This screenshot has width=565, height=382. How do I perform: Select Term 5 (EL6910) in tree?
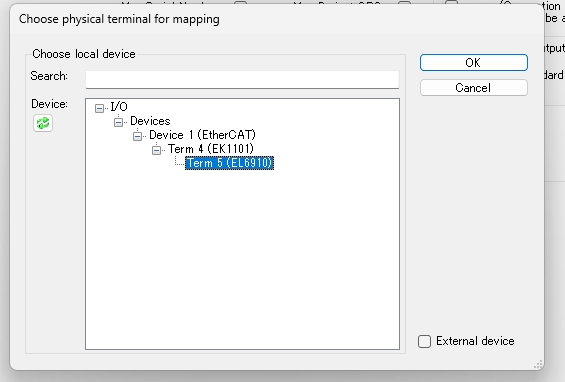coord(230,163)
